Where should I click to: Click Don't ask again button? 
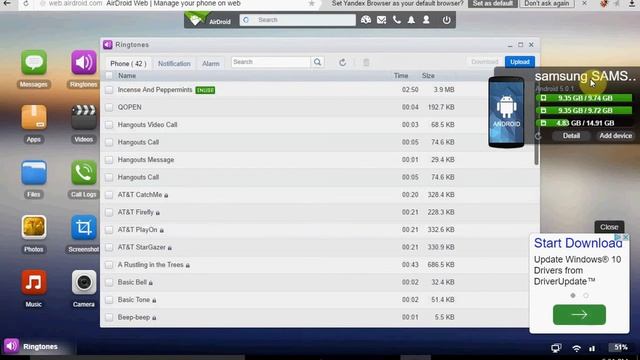tap(547, 4)
